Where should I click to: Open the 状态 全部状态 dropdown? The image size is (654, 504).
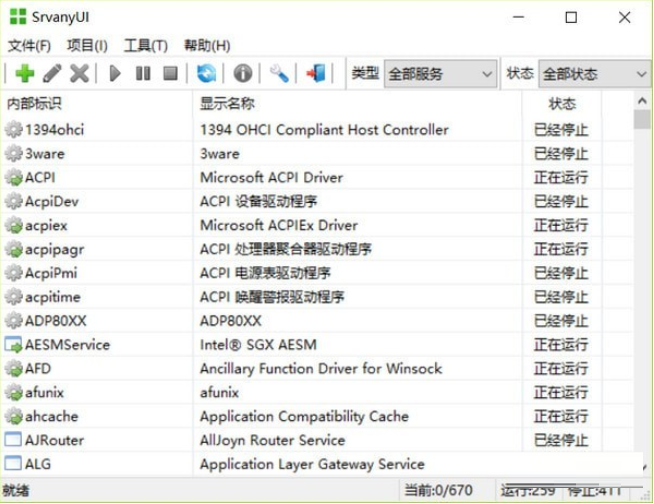(595, 74)
